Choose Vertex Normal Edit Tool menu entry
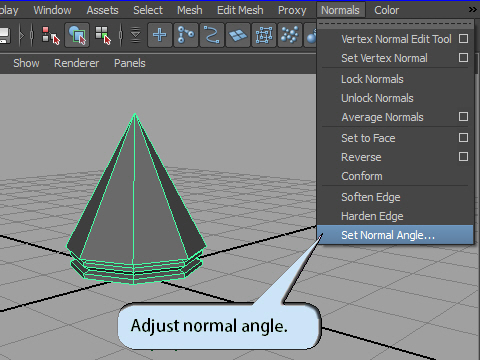The width and height of the screenshot is (480, 360). 396,39
